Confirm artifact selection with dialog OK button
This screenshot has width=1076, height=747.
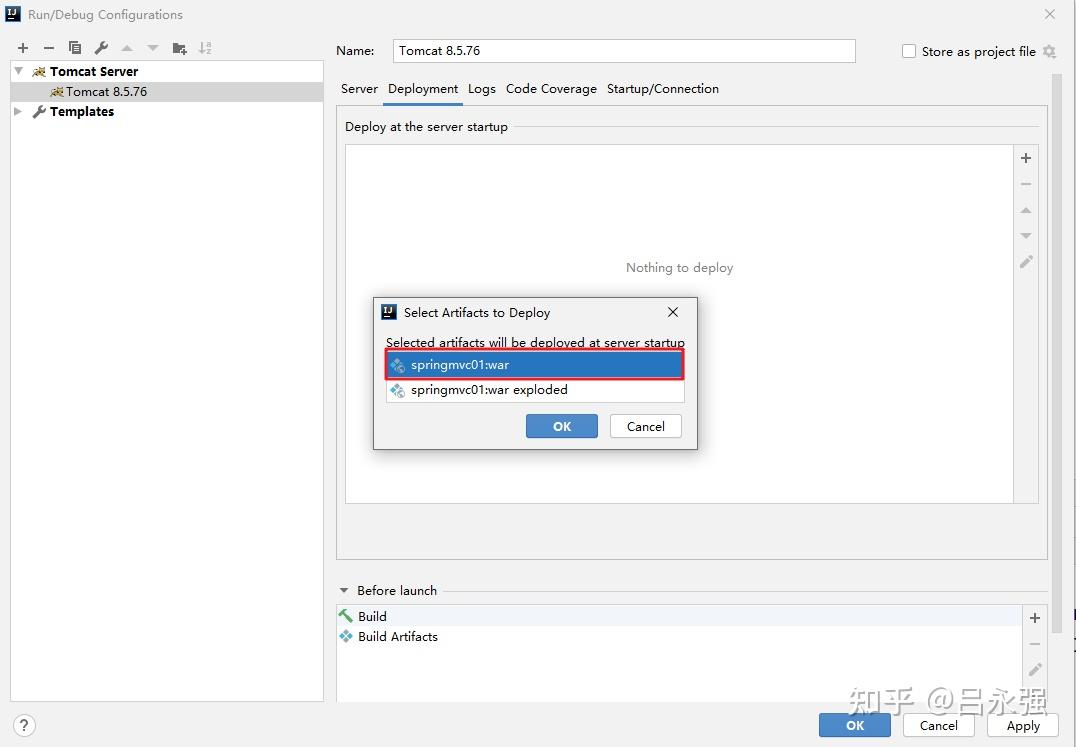(561, 426)
